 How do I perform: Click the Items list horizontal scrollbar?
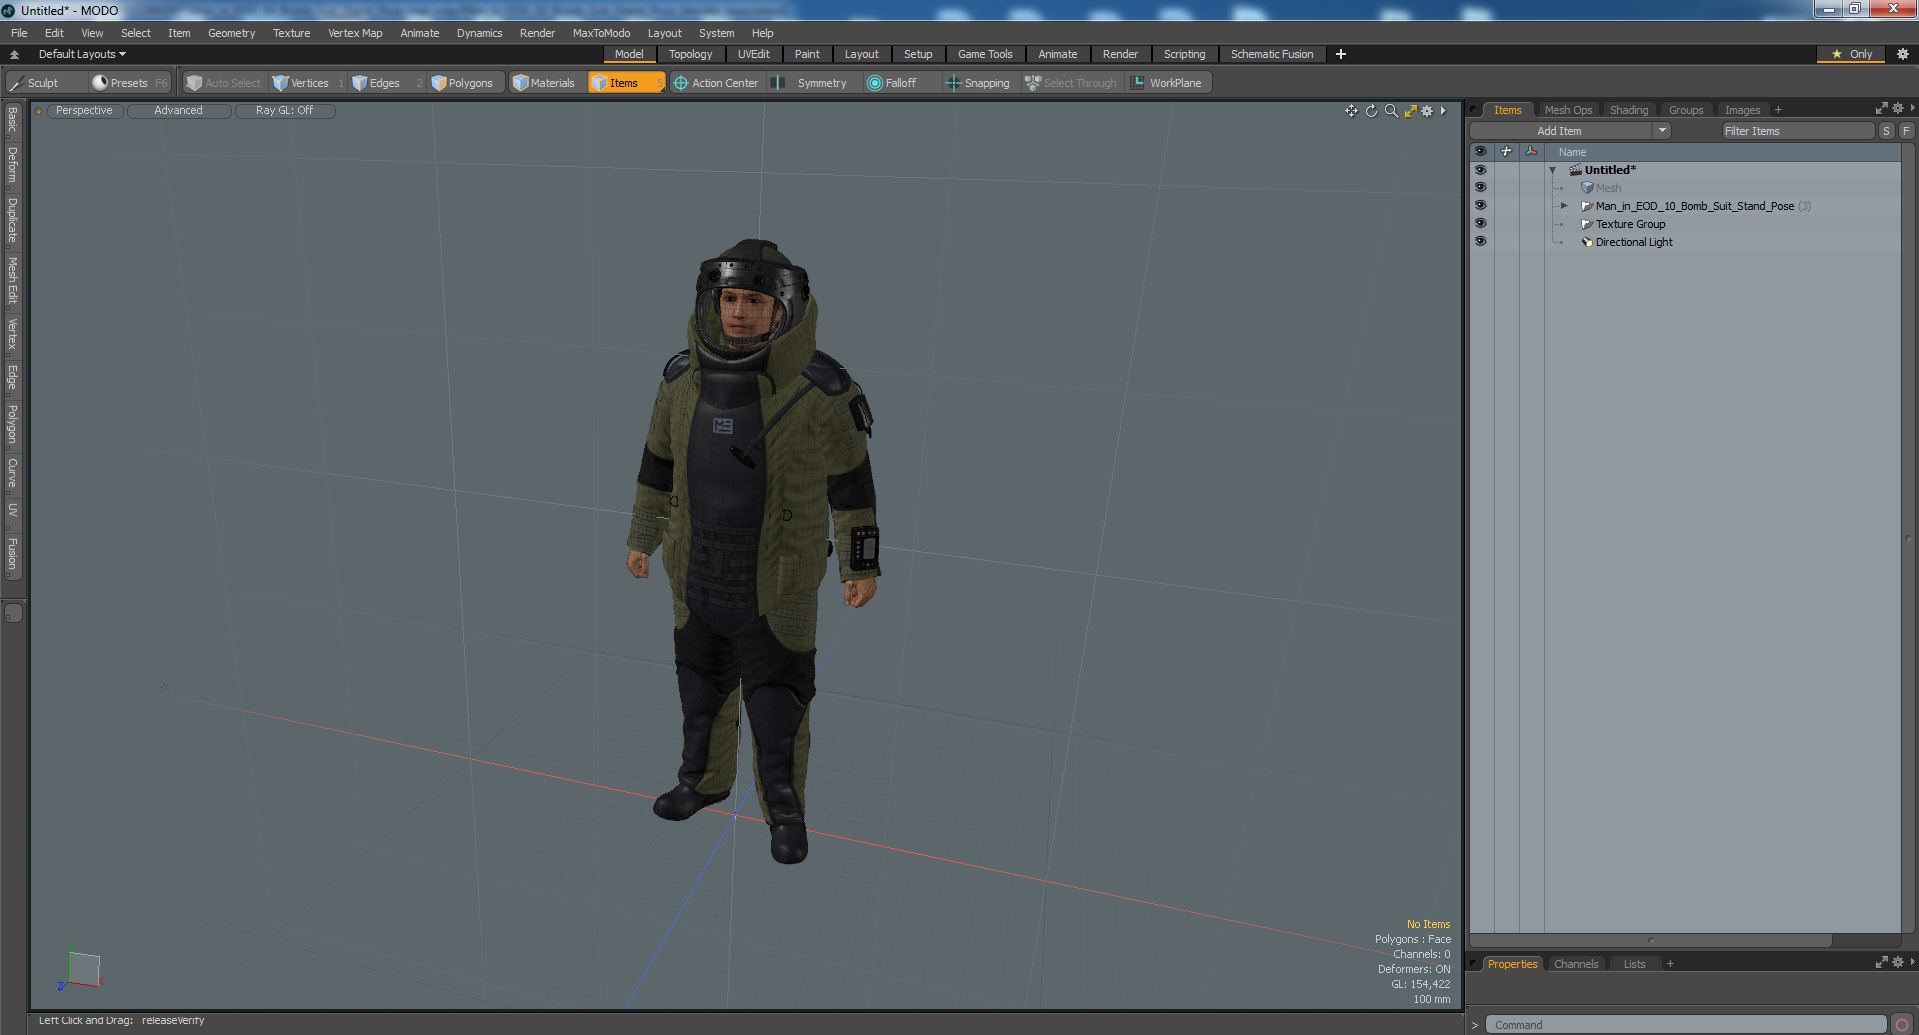click(x=1650, y=940)
